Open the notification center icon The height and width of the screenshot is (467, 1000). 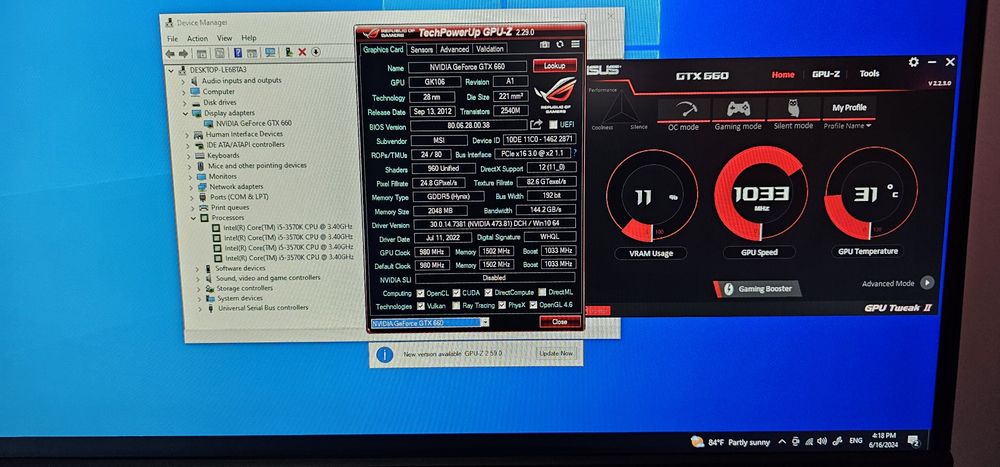pos(913,441)
